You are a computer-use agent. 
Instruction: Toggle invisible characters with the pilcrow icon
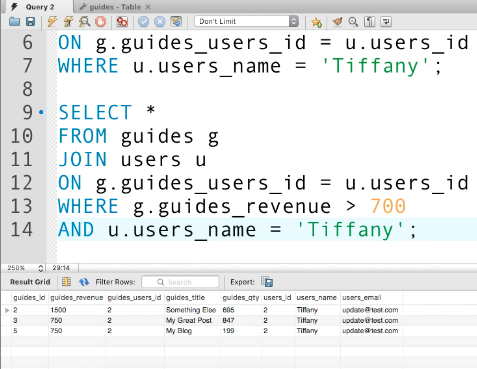pyautogui.click(x=369, y=22)
